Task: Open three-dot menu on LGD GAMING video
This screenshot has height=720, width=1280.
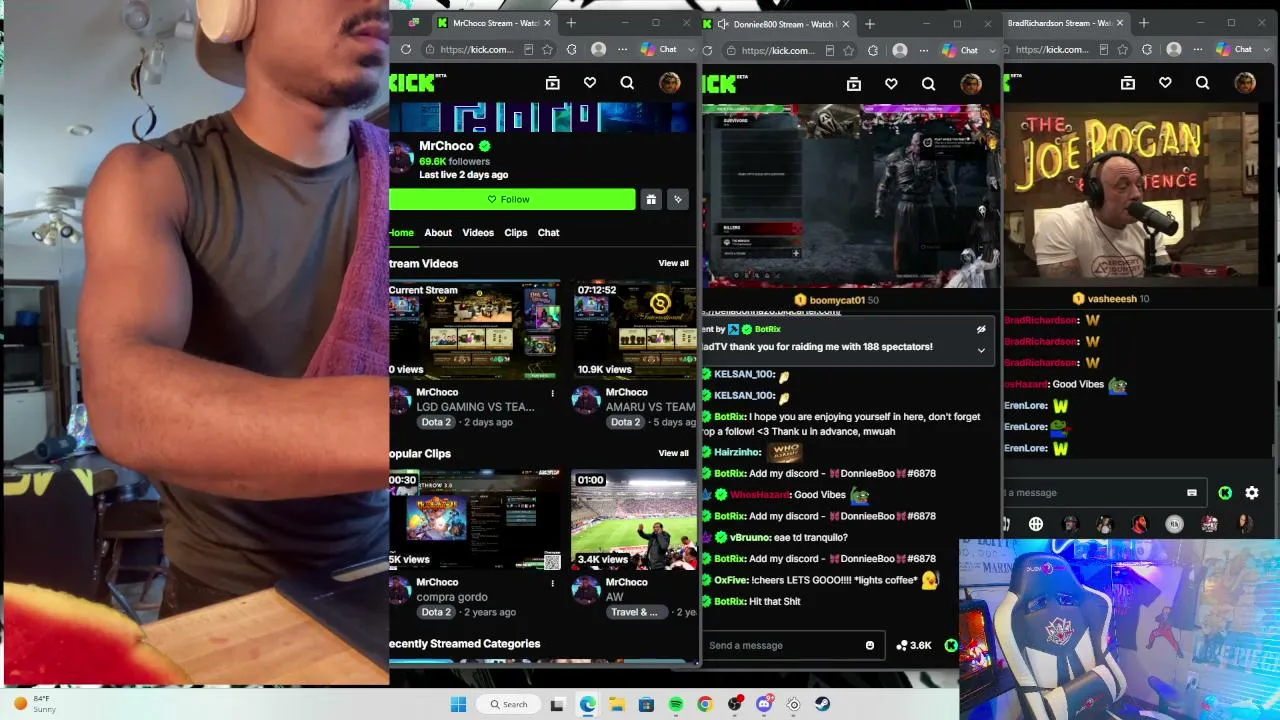Action: coord(553,393)
